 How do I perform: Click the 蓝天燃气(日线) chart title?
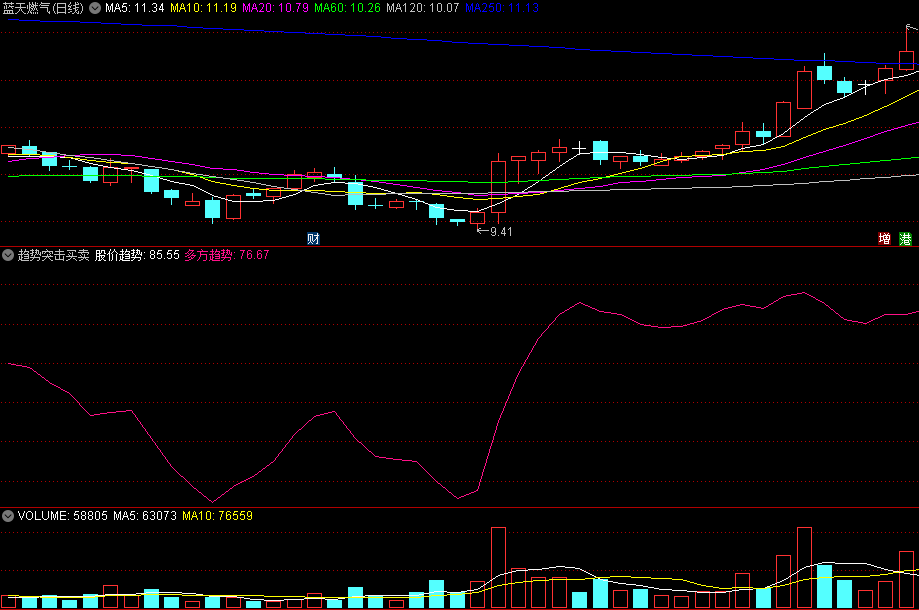coord(43,8)
